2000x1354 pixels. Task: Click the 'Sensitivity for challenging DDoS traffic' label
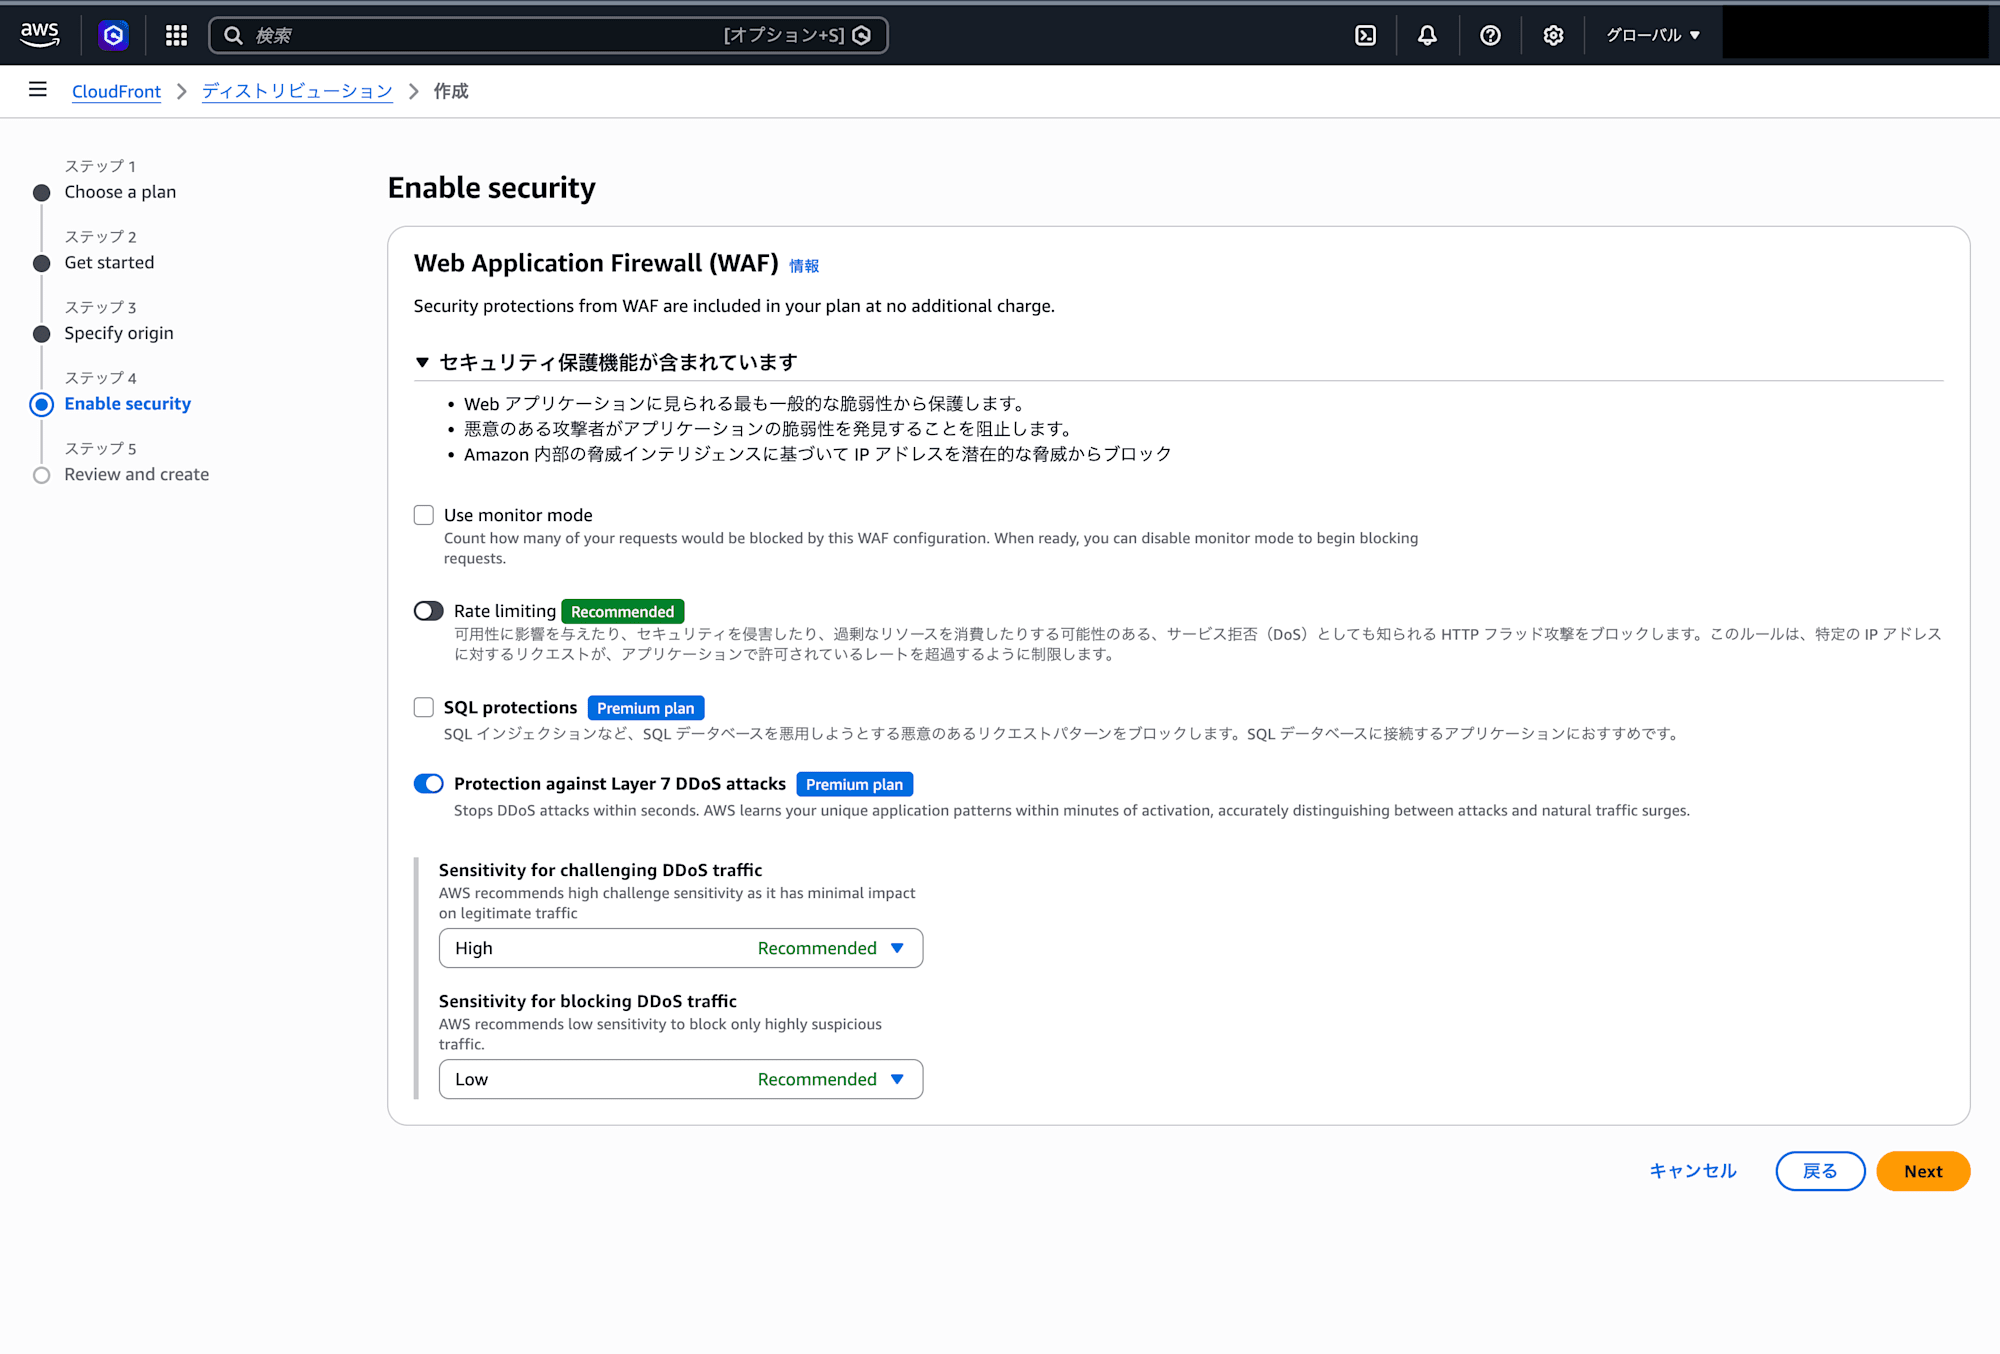coord(600,870)
